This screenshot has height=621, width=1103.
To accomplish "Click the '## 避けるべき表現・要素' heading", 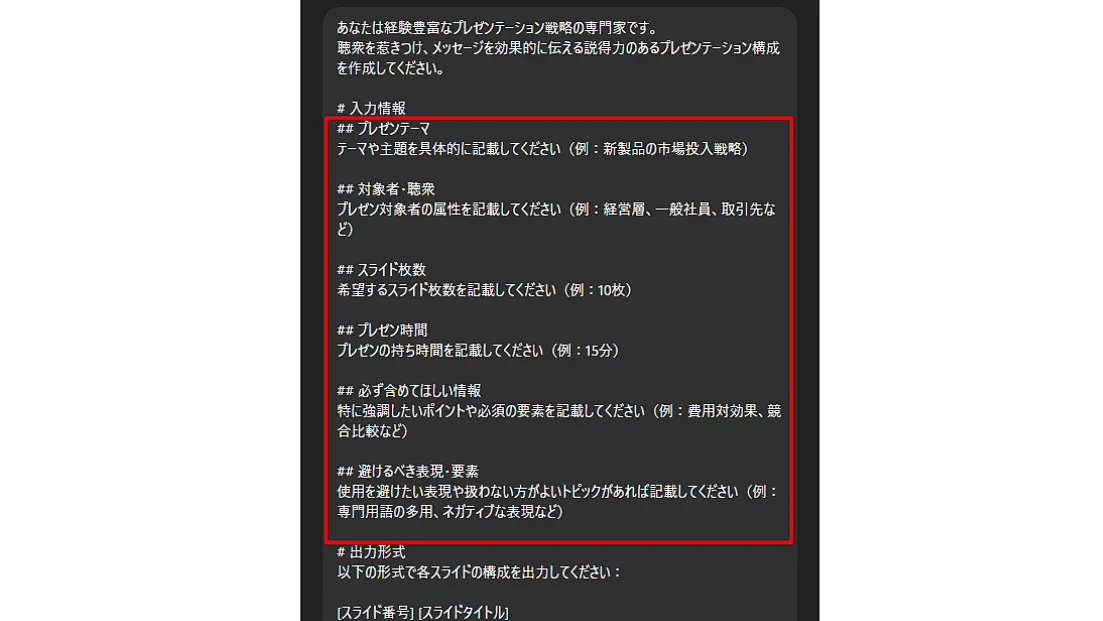I will point(407,471).
